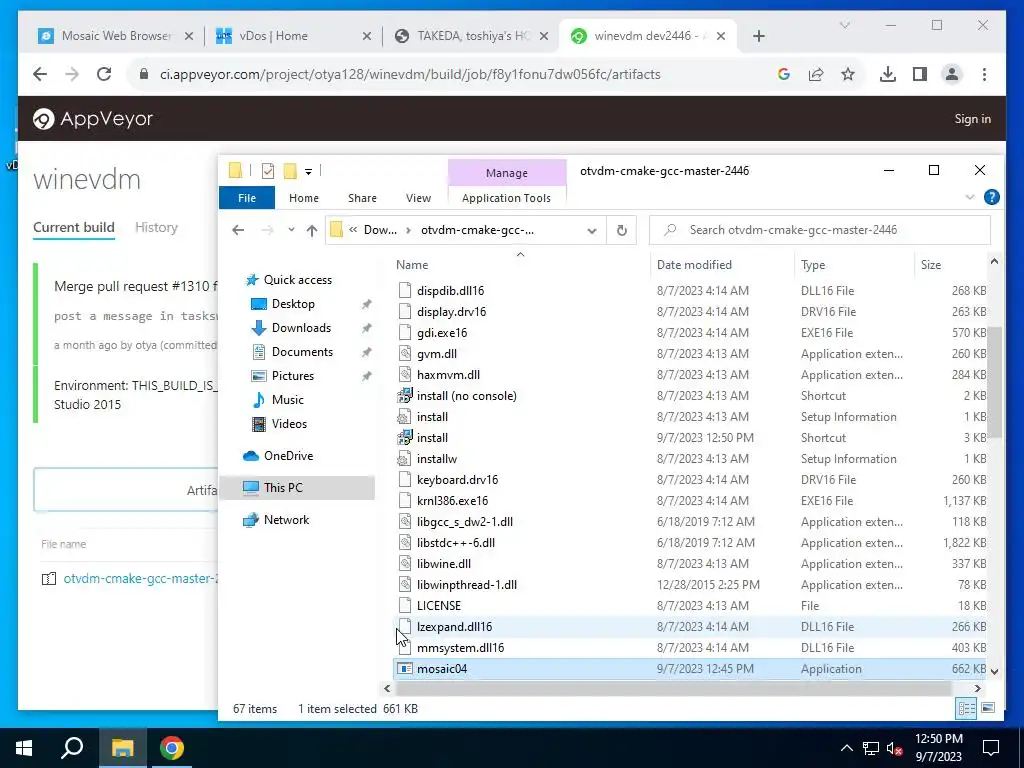Click the horizontal scrollbar right arrow
The image size is (1024, 768).
[x=977, y=688]
